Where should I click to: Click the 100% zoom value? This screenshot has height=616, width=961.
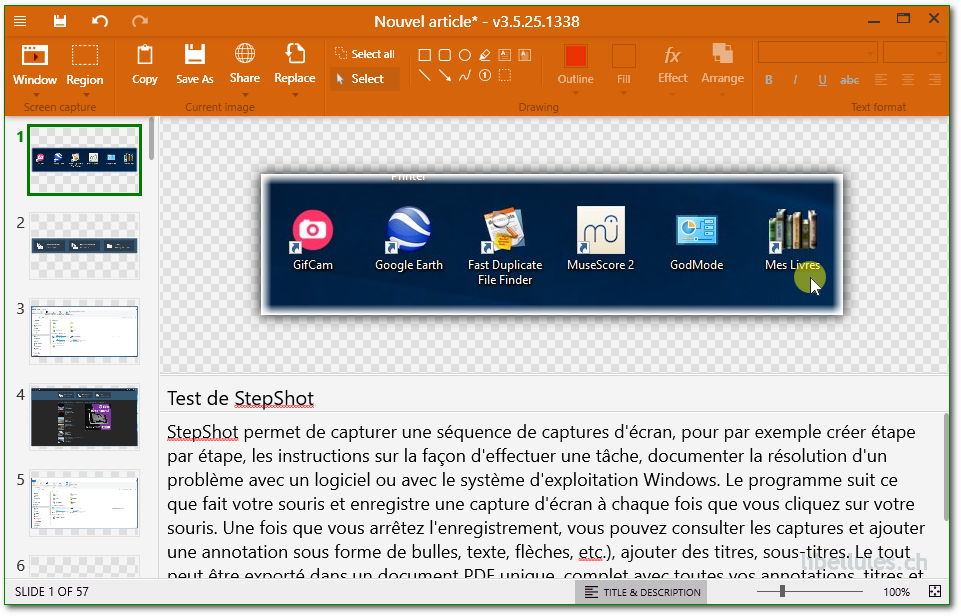point(896,592)
